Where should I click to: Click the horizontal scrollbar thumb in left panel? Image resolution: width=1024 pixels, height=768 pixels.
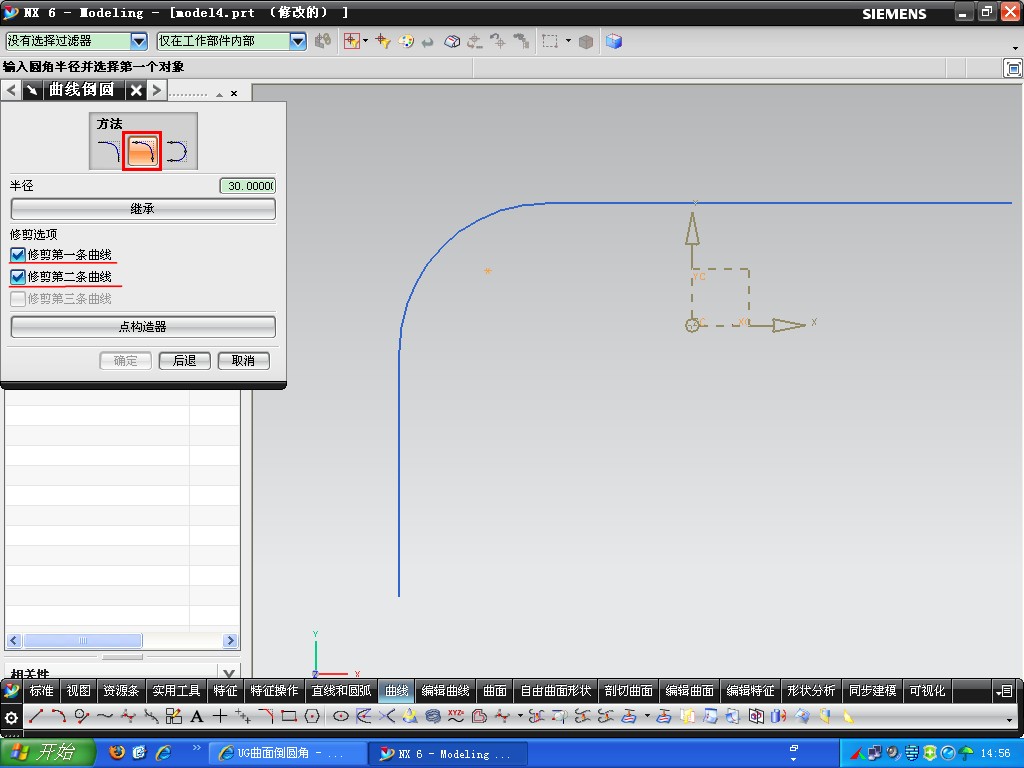tap(83, 641)
